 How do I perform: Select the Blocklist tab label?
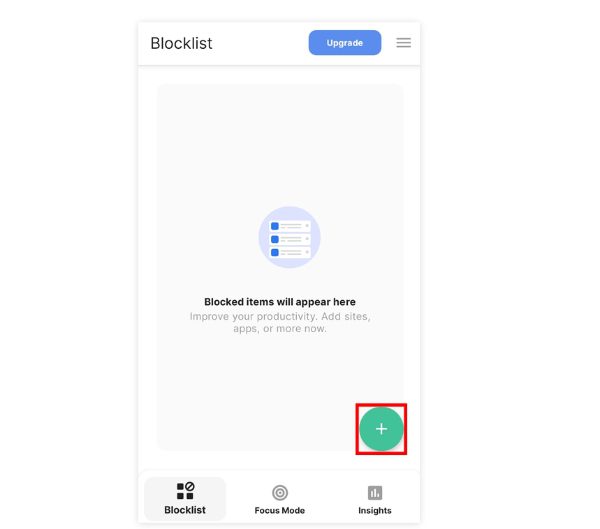[185, 510]
